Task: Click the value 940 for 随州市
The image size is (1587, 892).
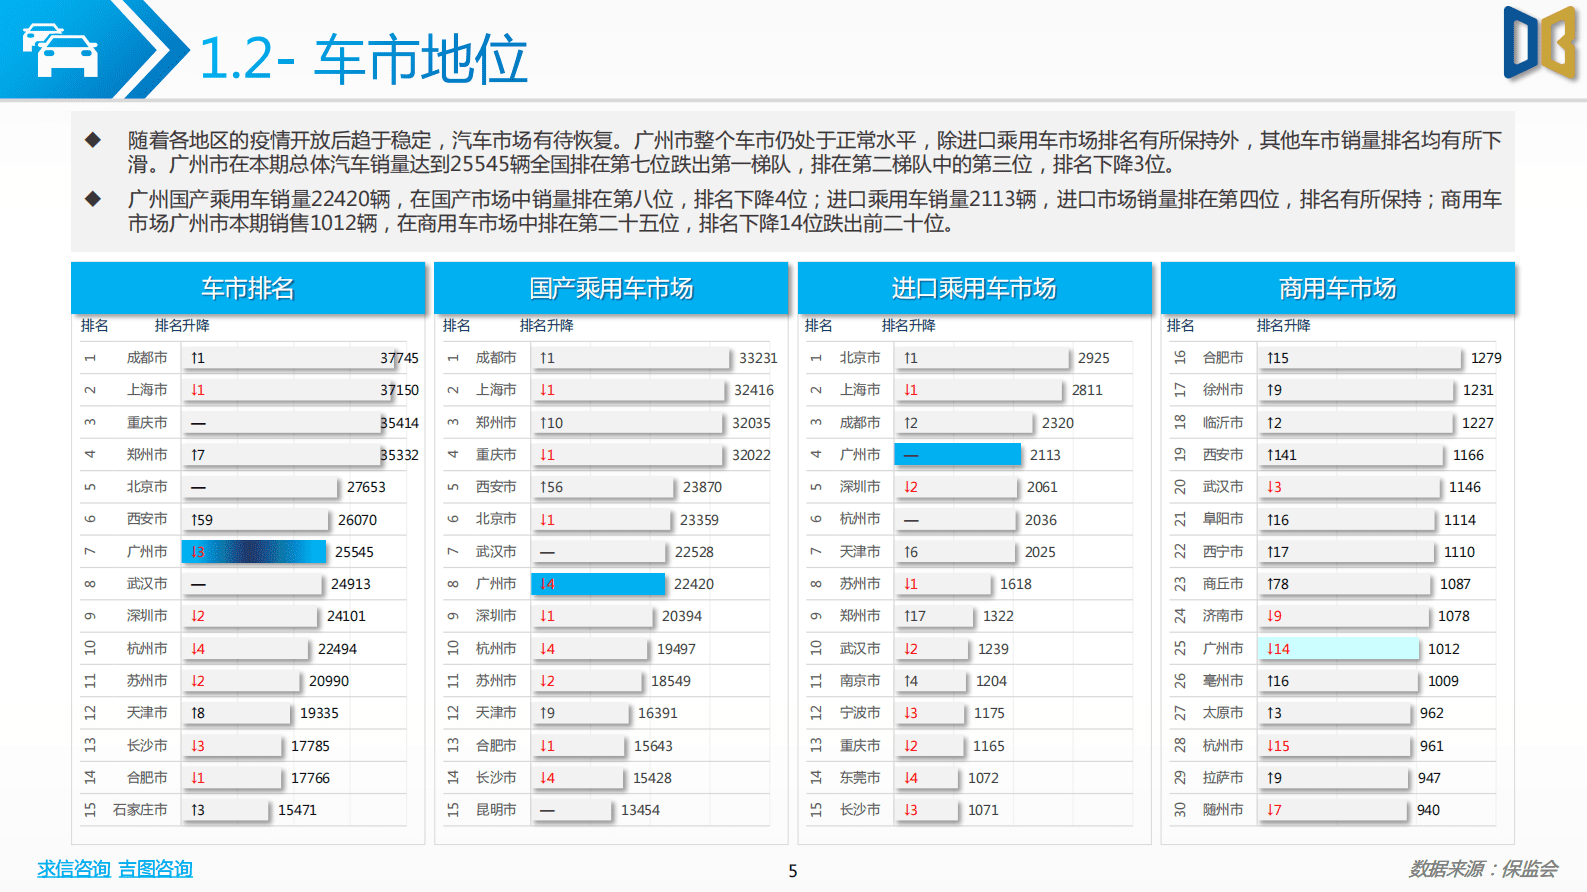Action: [1428, 810]
